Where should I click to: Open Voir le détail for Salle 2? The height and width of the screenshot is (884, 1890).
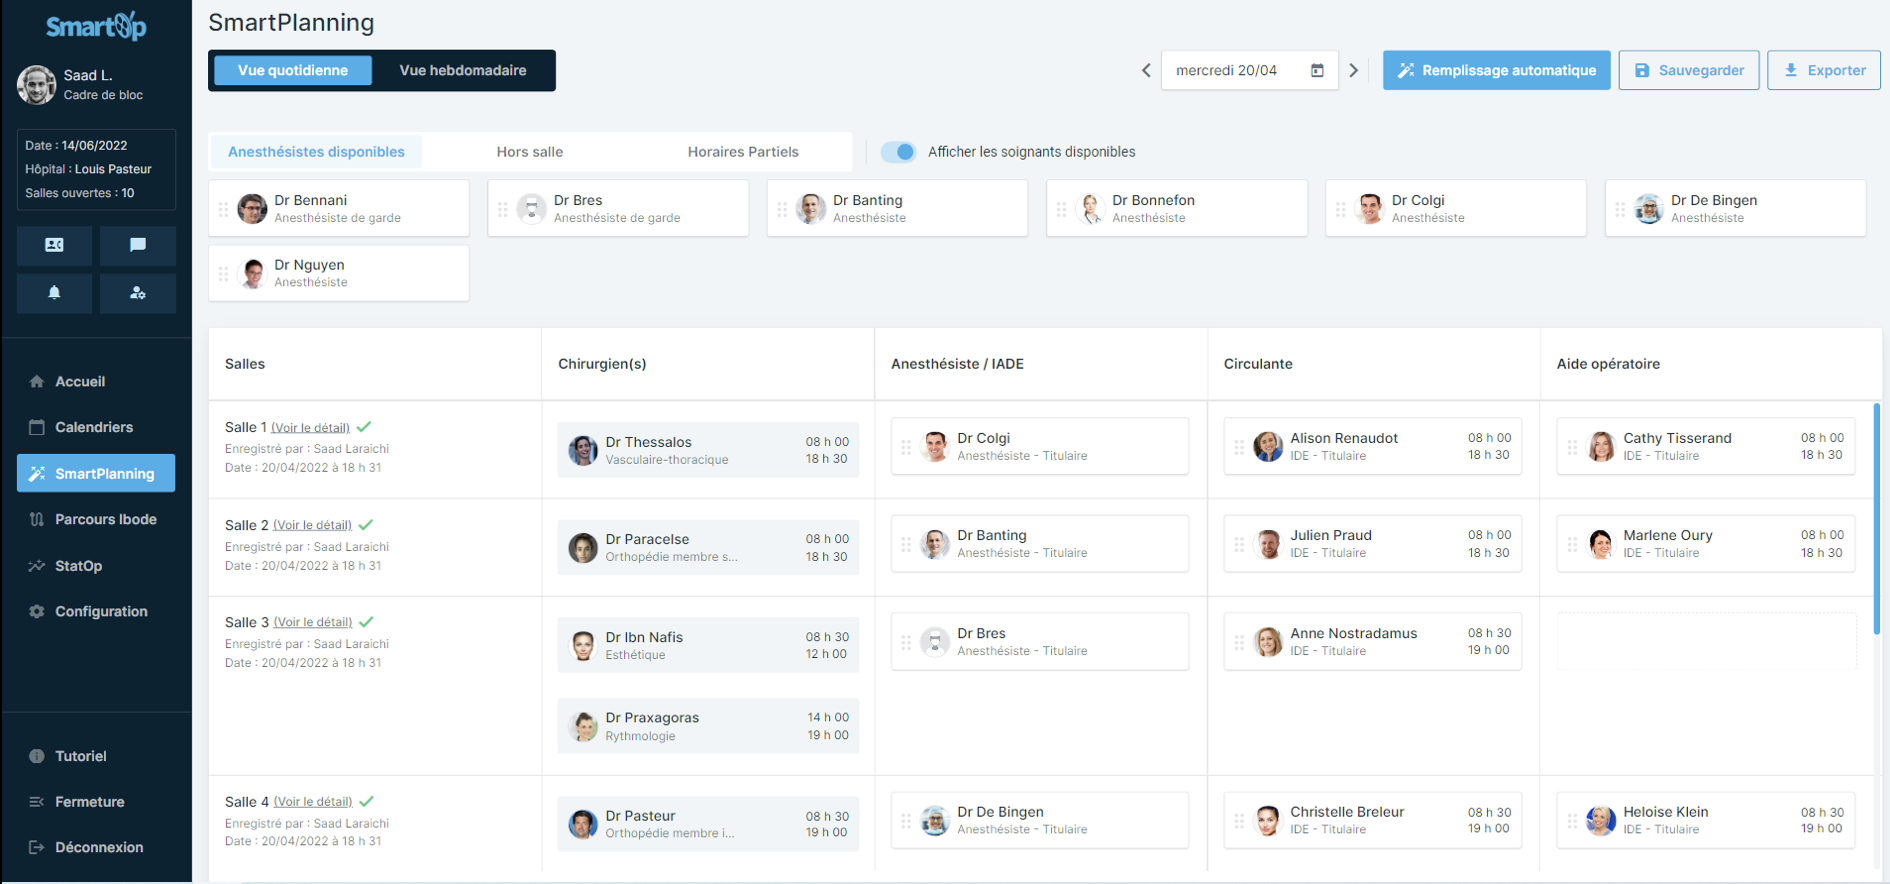[313, 525]
